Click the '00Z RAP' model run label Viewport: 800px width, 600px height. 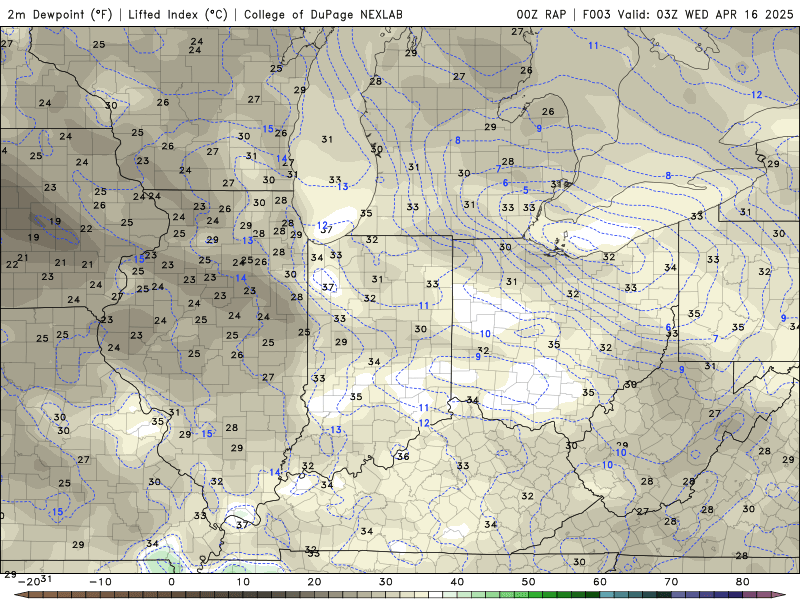point(541,14)
